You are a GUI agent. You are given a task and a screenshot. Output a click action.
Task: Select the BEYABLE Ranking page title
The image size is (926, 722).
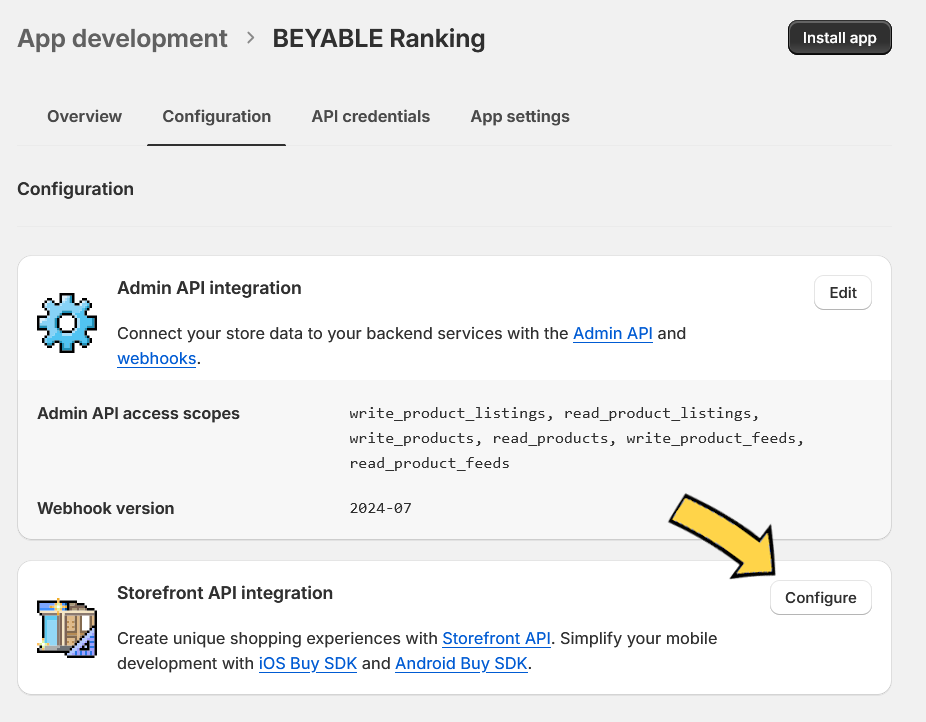tap(379, 38)
